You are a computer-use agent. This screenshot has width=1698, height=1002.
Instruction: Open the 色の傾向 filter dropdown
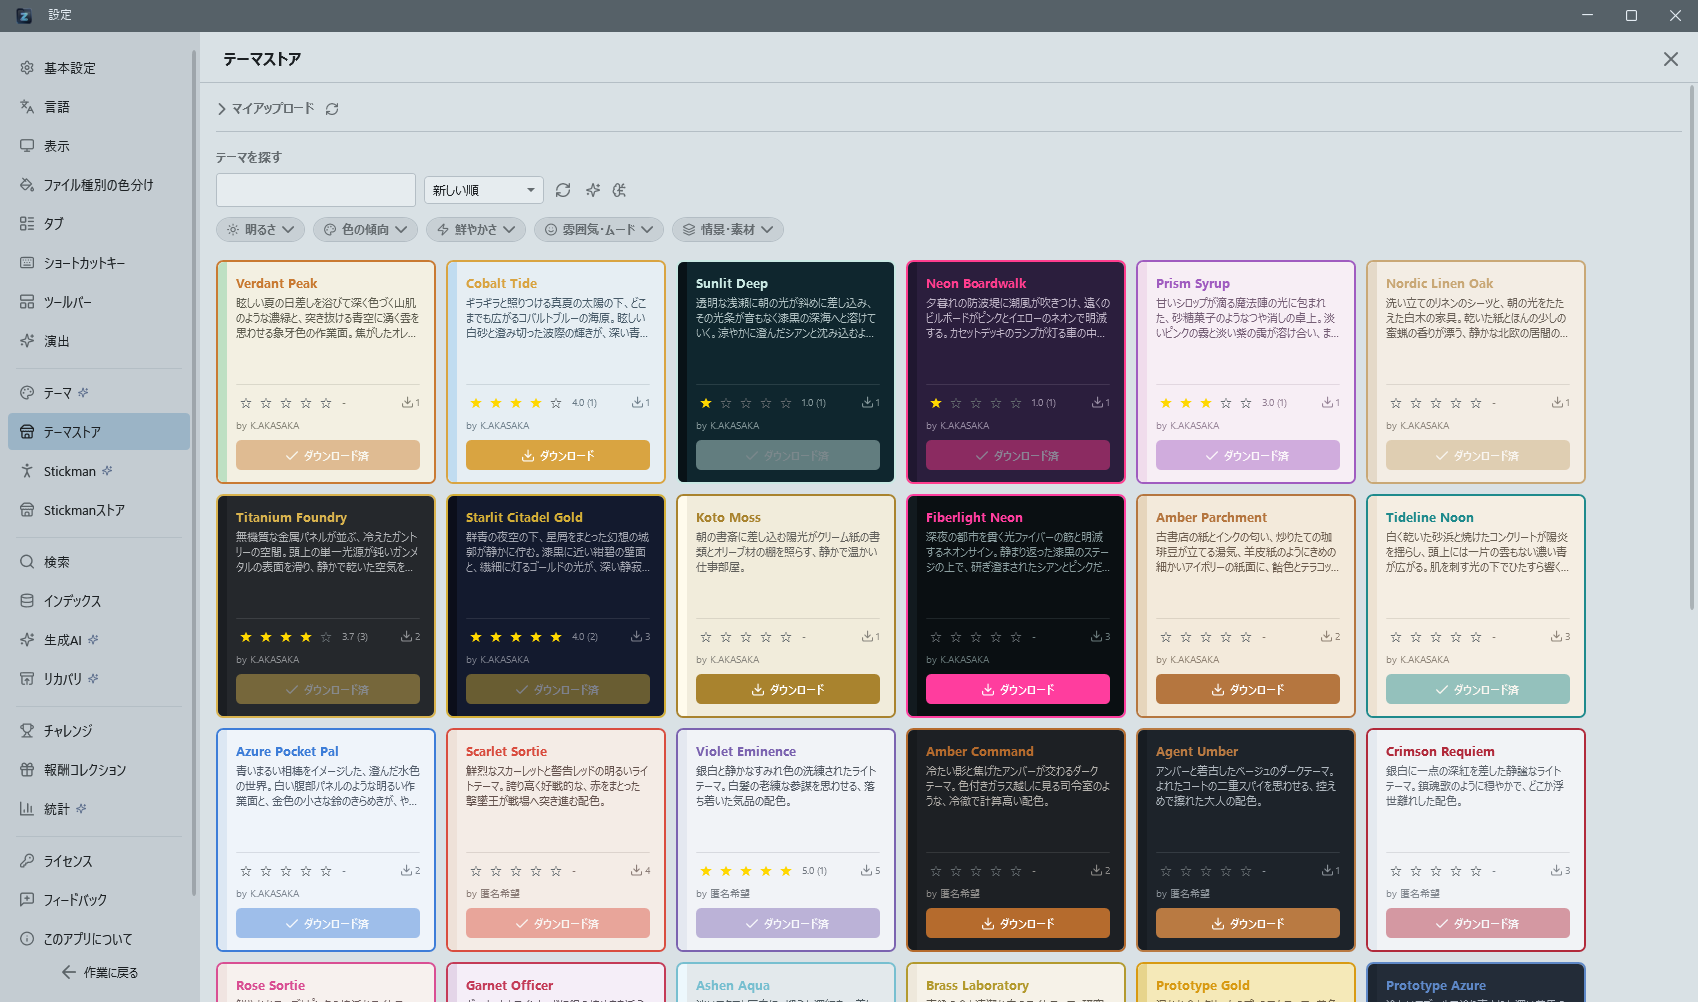366,229
